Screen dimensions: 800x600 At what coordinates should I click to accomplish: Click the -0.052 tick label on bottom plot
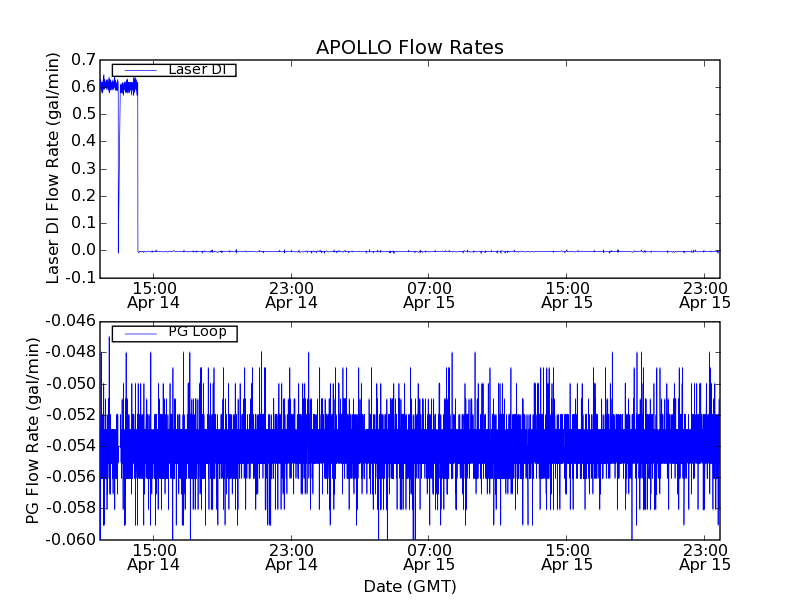[71, 415]
